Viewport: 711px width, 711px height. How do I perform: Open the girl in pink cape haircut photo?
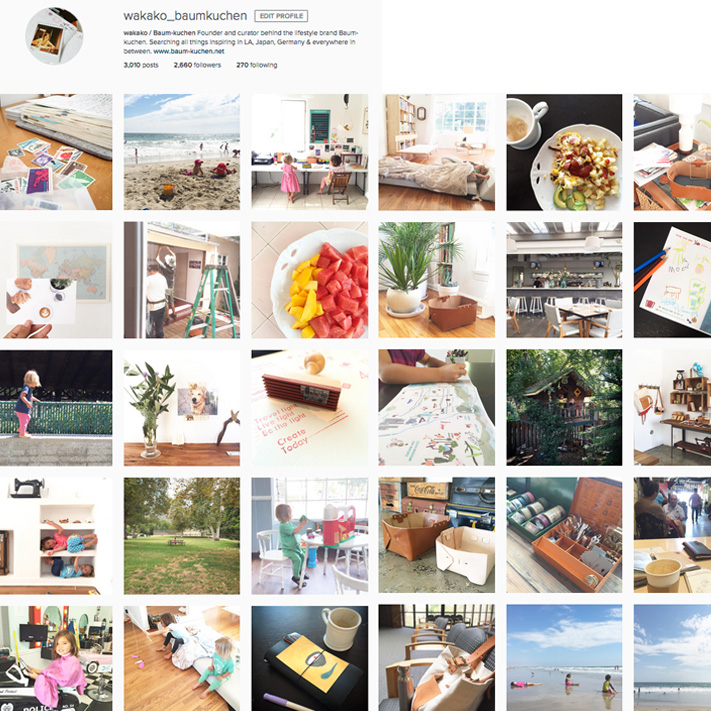[56, 658]
